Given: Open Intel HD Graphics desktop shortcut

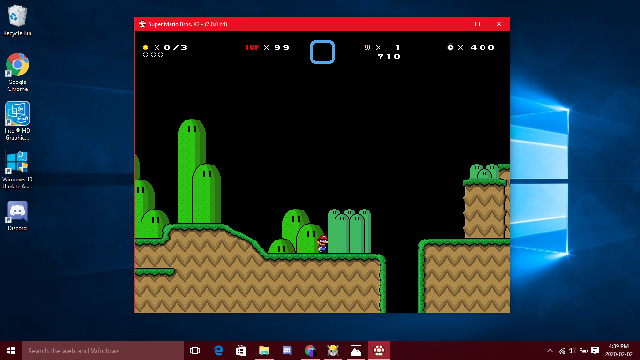Looking at the screenshot, I should coord(17,121).
